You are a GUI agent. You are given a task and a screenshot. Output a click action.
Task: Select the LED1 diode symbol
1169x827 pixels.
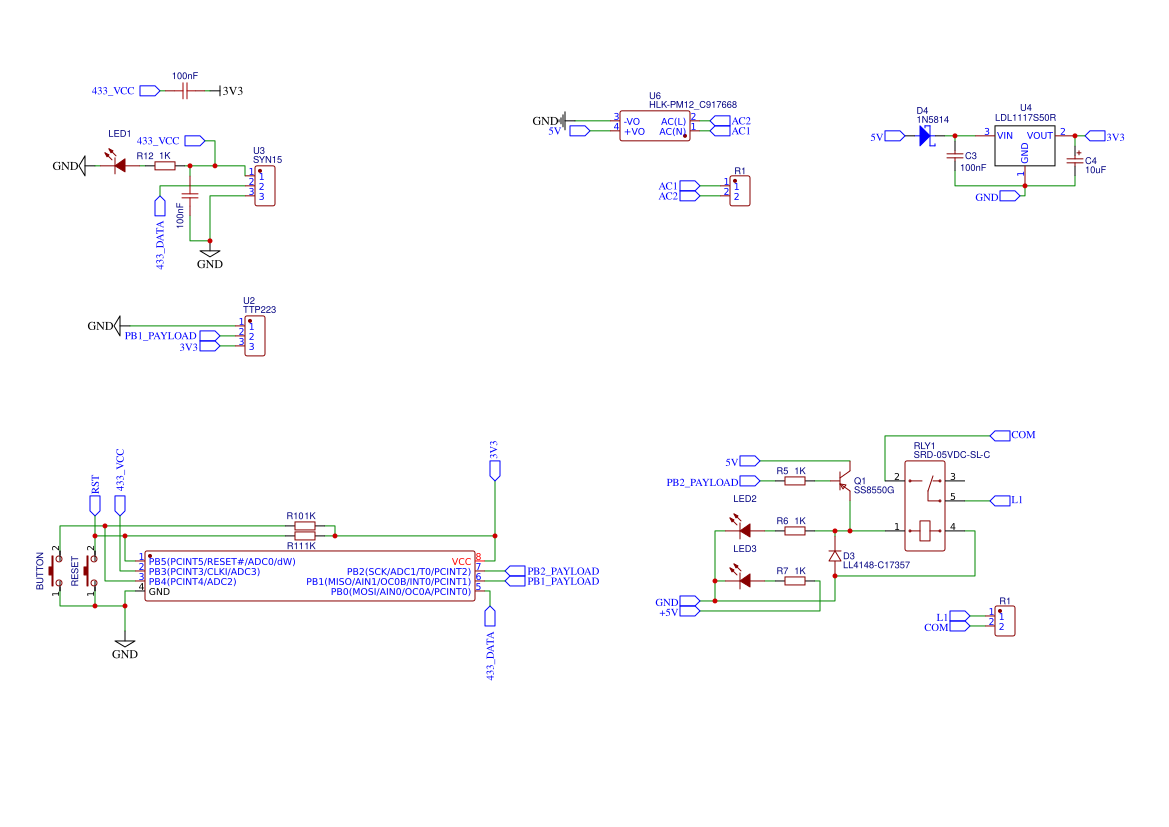tap(118, 164)
